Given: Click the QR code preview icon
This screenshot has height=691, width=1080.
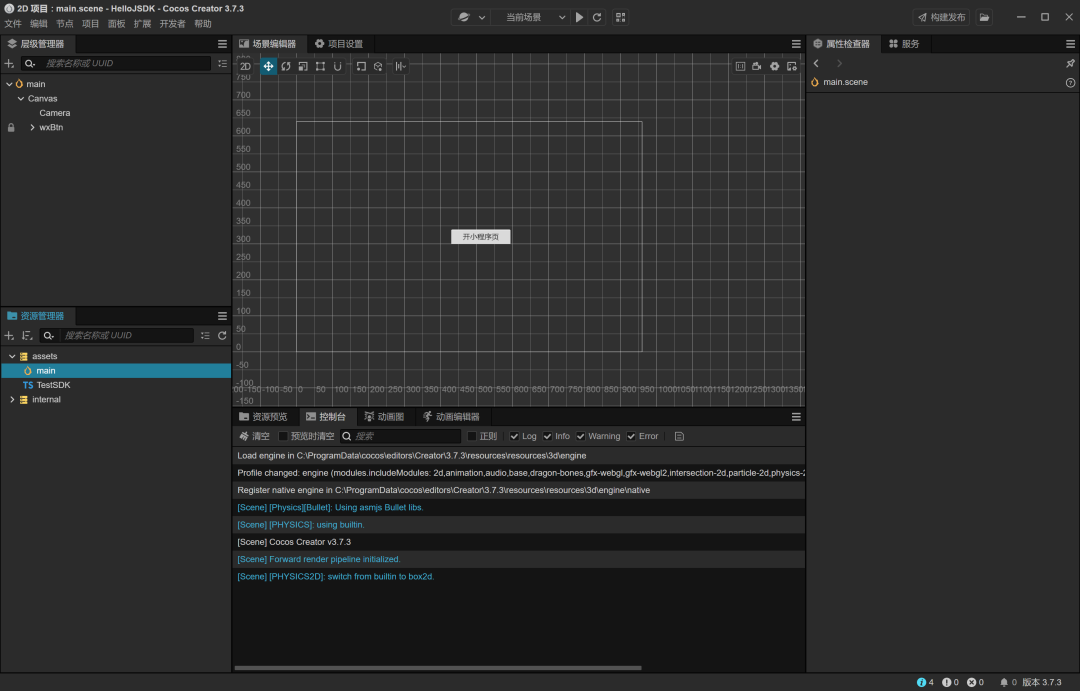Looking at the screenshot, I should [x=621, y=17].
